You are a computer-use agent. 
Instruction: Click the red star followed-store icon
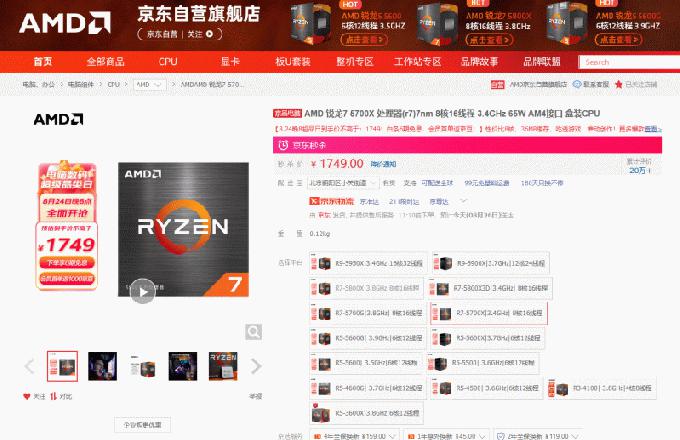point(618,84)
